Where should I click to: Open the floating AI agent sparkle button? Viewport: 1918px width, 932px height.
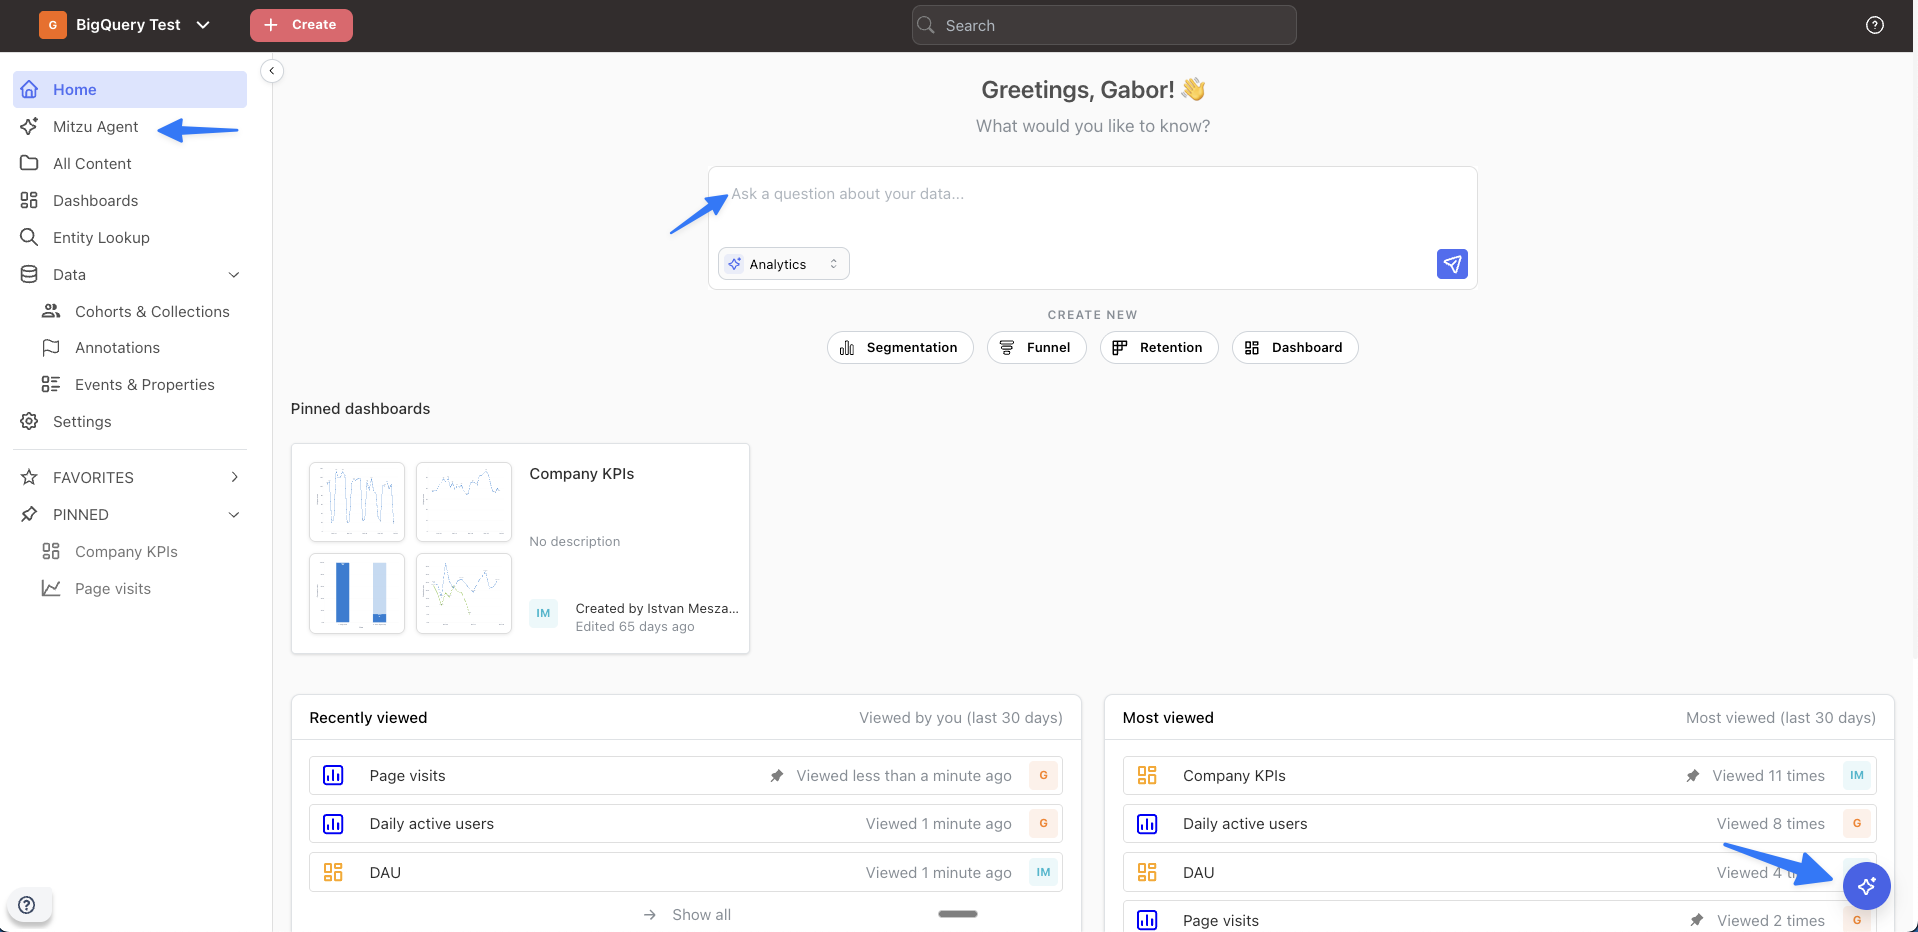tap(1866, 886)
